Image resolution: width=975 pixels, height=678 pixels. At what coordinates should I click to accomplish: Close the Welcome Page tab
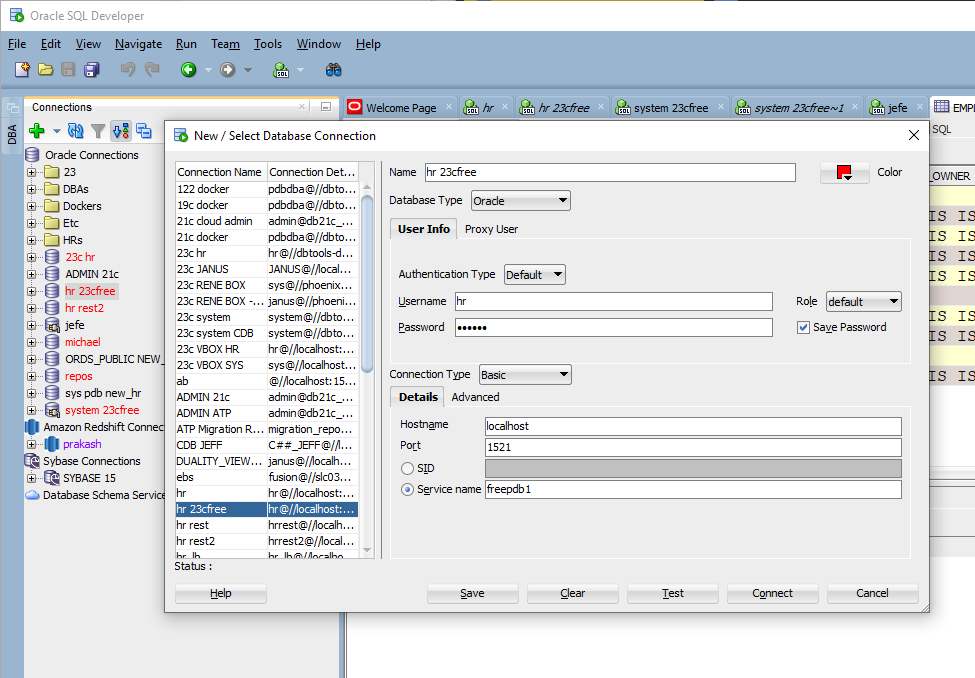click(x=449, y=107)
